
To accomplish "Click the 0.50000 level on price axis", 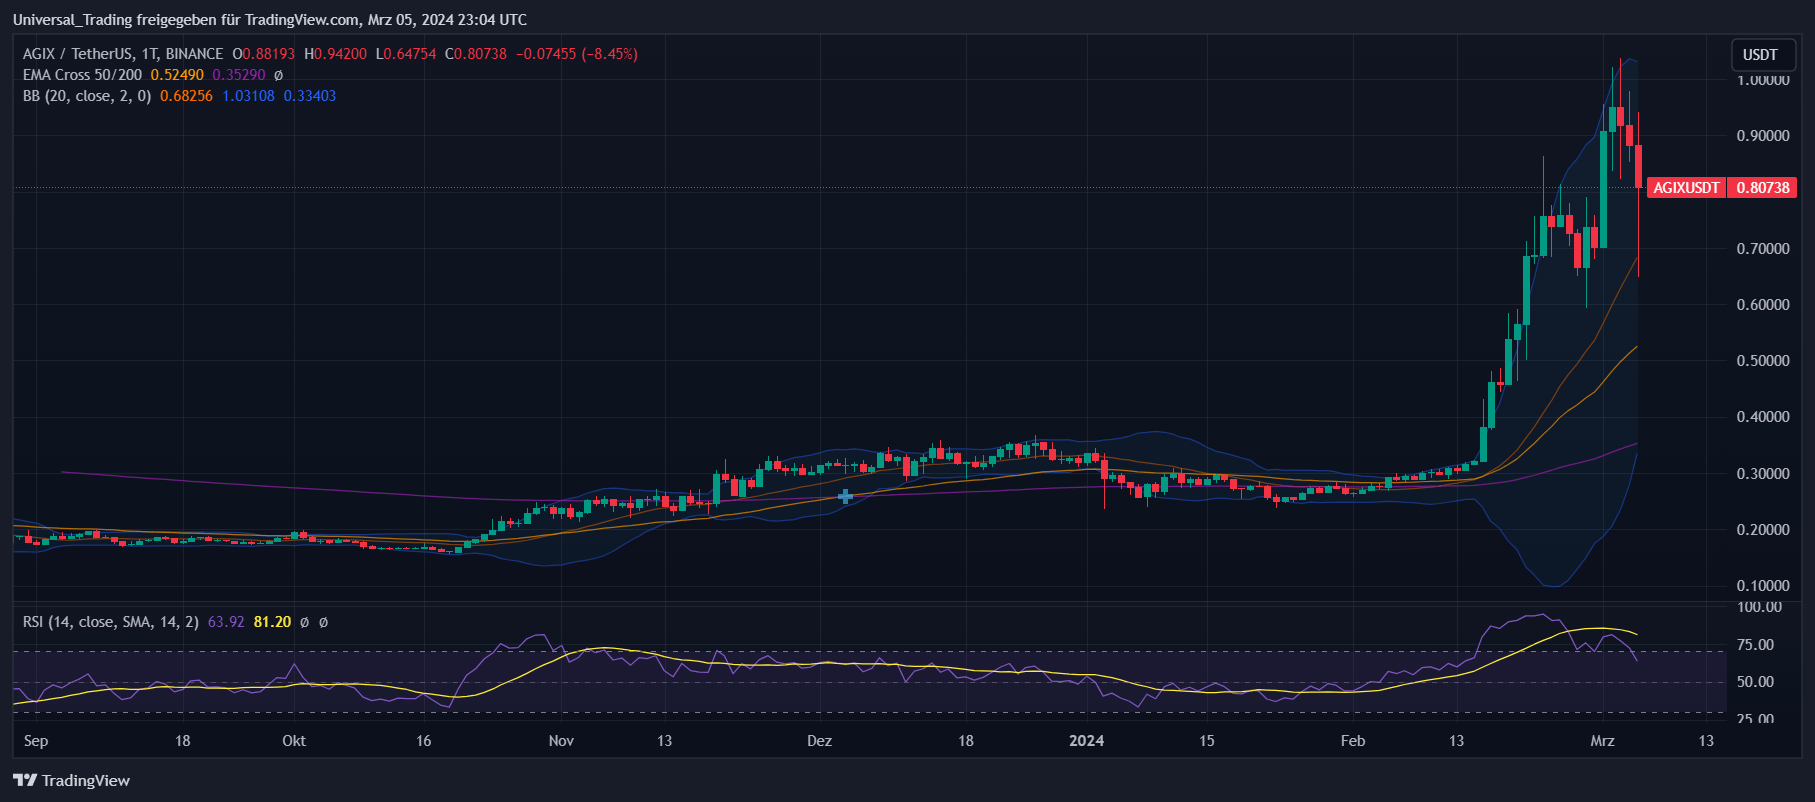I will coord(1762,361).
